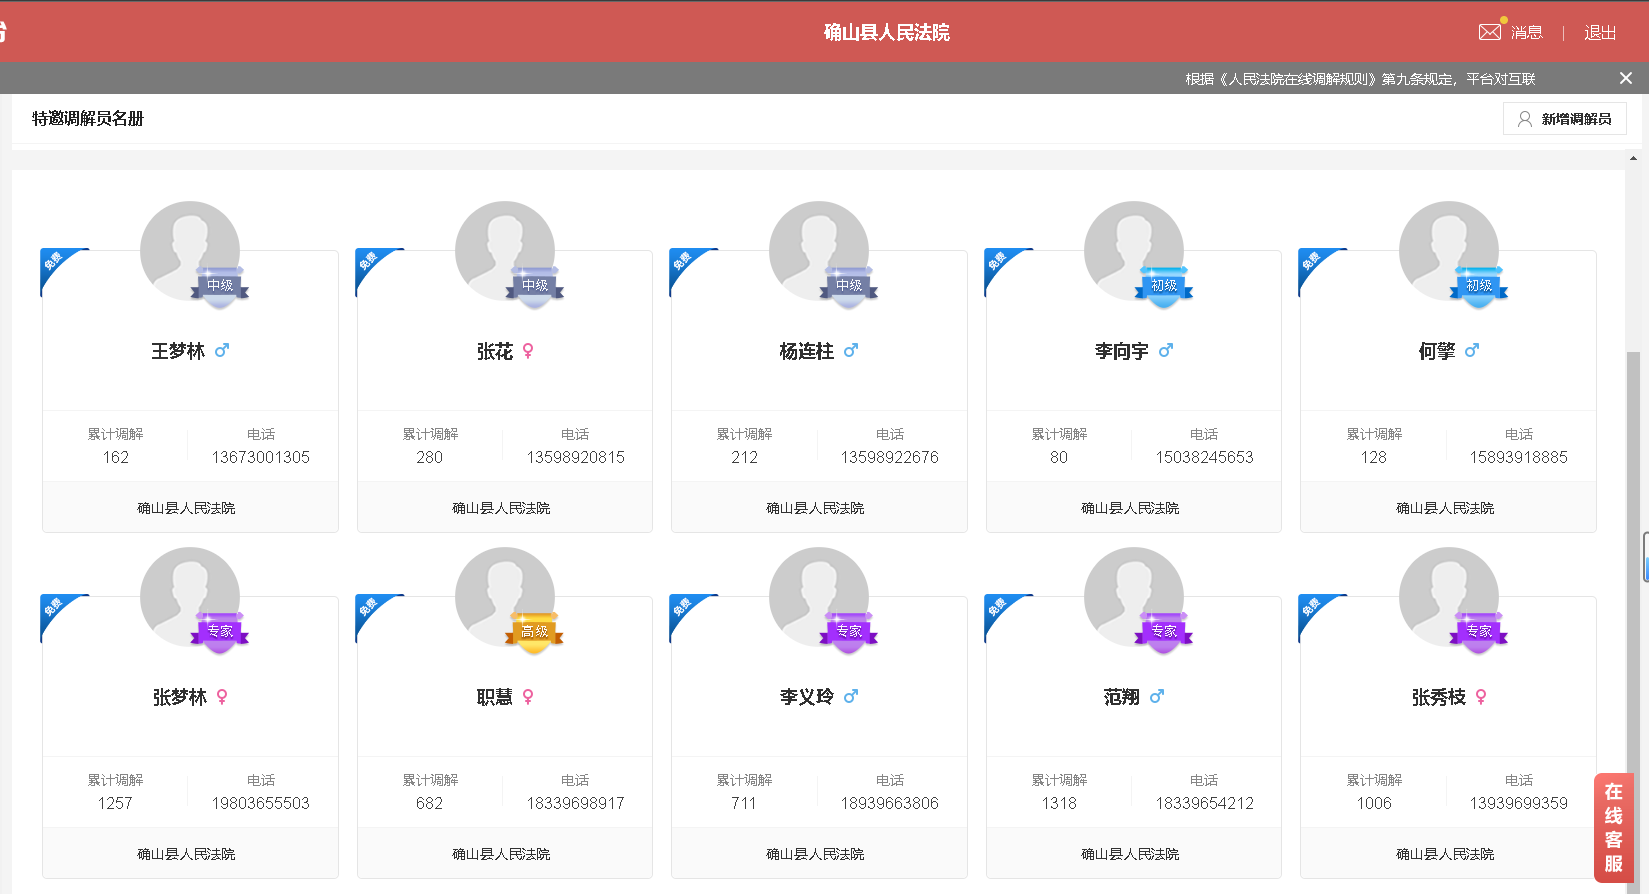Click the 中级 badge on 王梦林's card

pyautogui.click(x=220, y=286)
